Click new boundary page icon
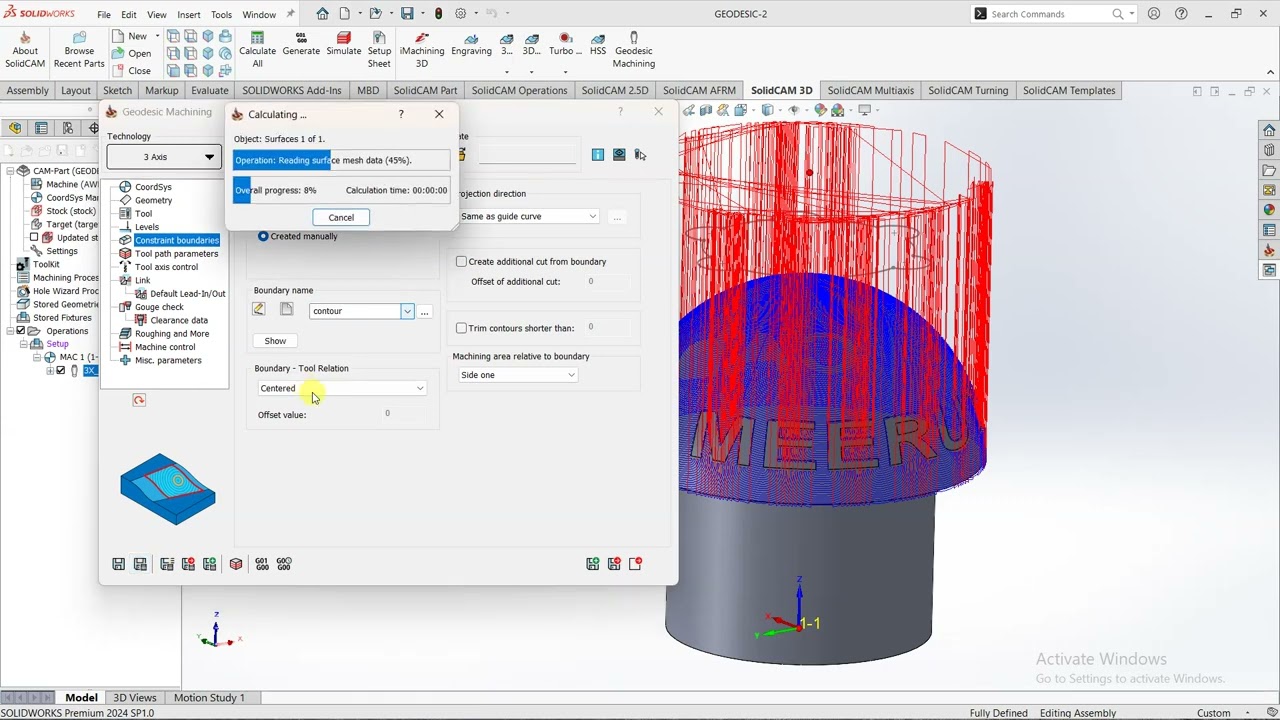The image size is (1280, 720). click(x=286, y=310)
